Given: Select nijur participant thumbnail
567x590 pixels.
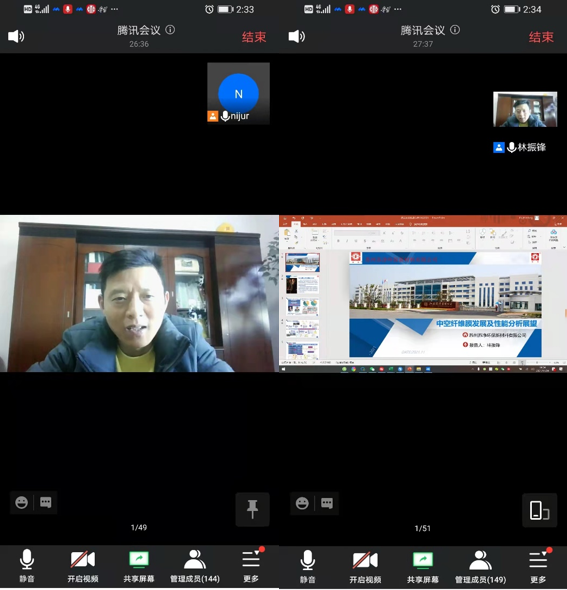Looking at the screenshot, I should [x=239, y=93].
